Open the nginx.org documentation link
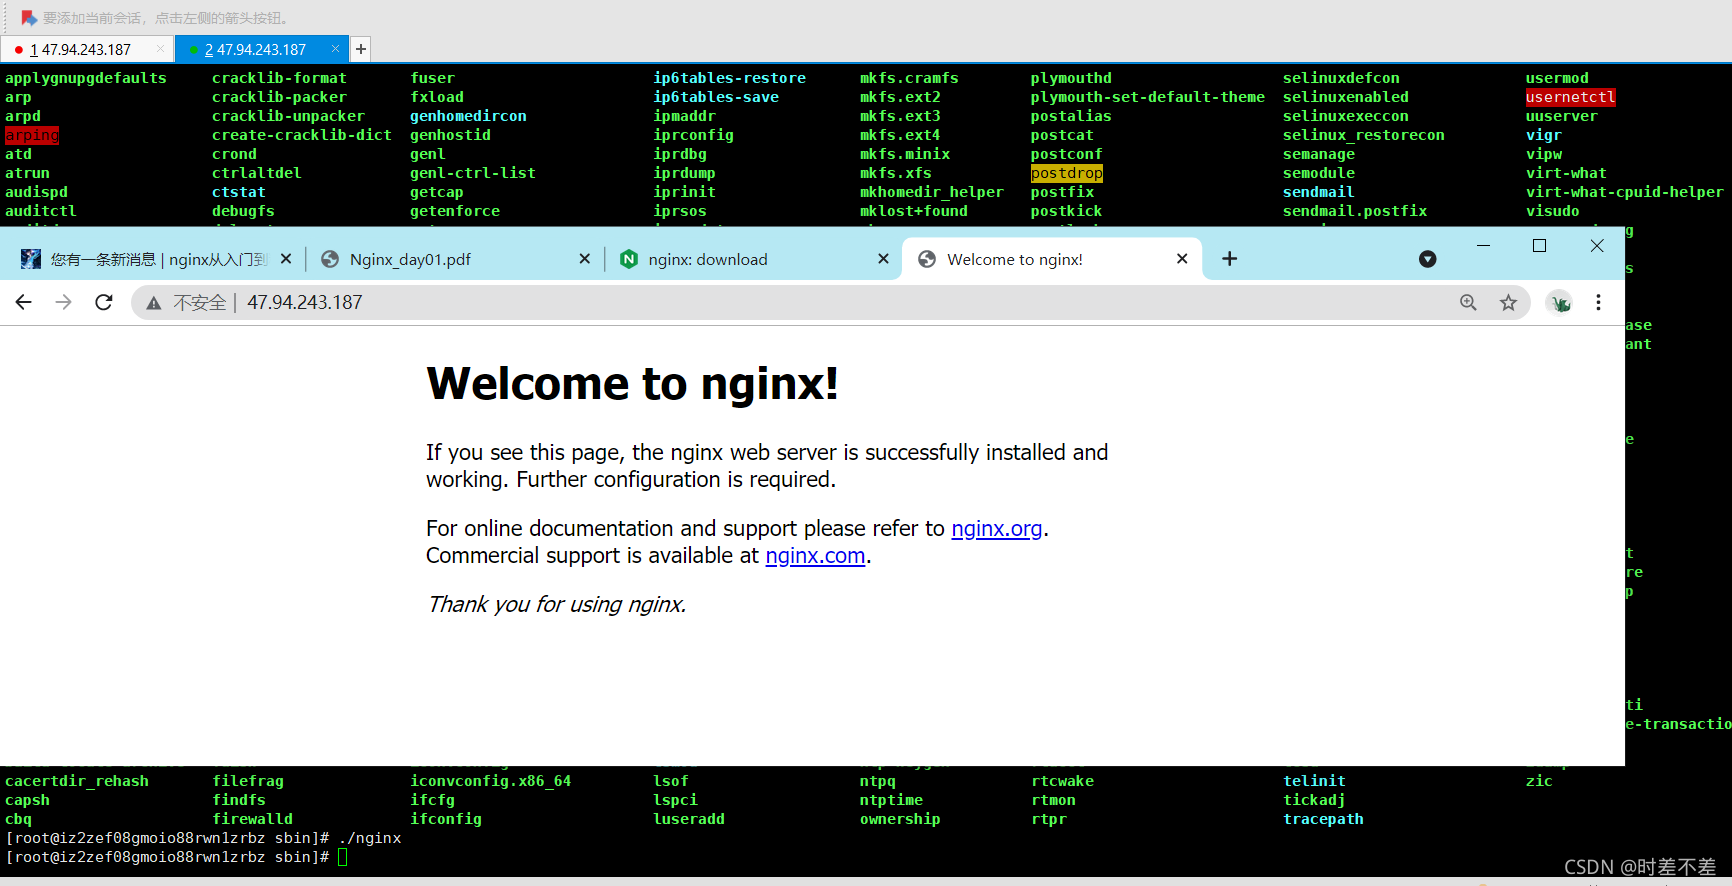The height and width of the screenshot is (886, 1732). [x=996, y=528]
